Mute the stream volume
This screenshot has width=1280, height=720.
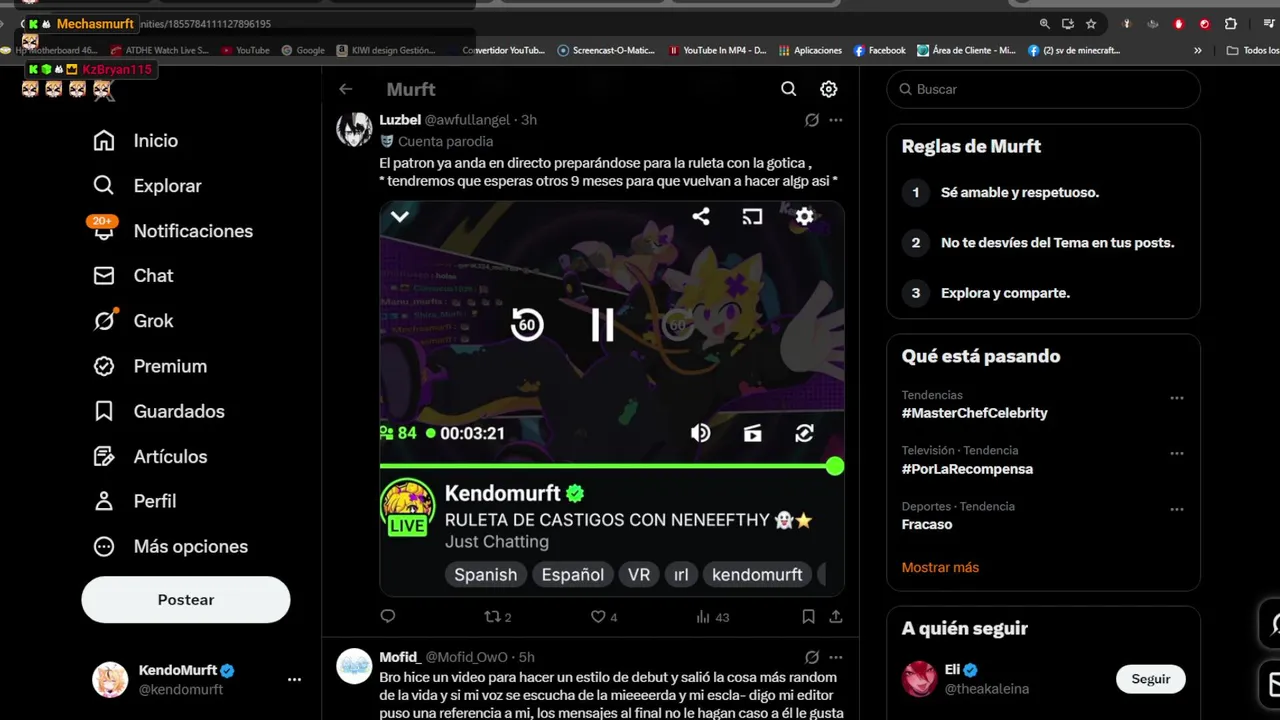coord(700,433)
